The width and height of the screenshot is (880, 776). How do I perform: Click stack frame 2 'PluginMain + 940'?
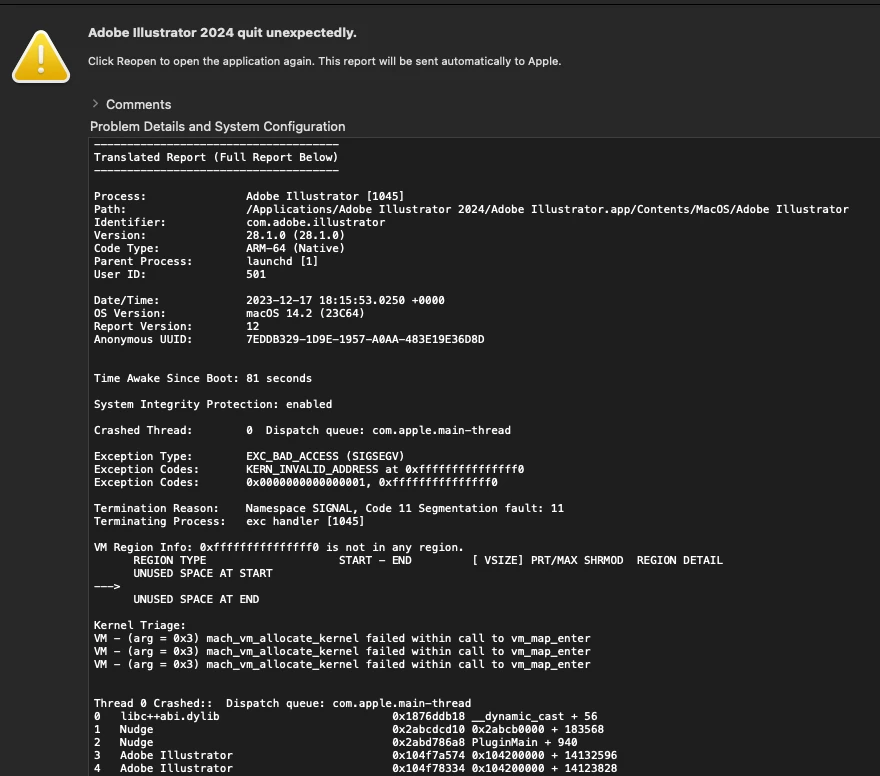(x=335, y=742)
